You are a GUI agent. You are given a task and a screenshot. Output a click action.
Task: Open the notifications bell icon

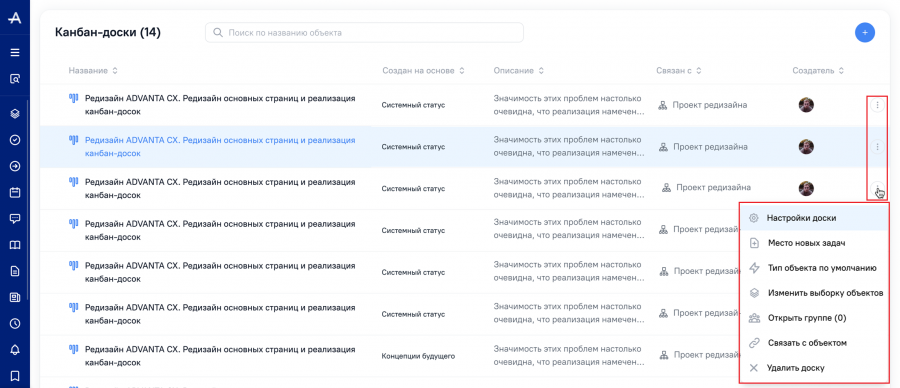click(x=15, y=350)
